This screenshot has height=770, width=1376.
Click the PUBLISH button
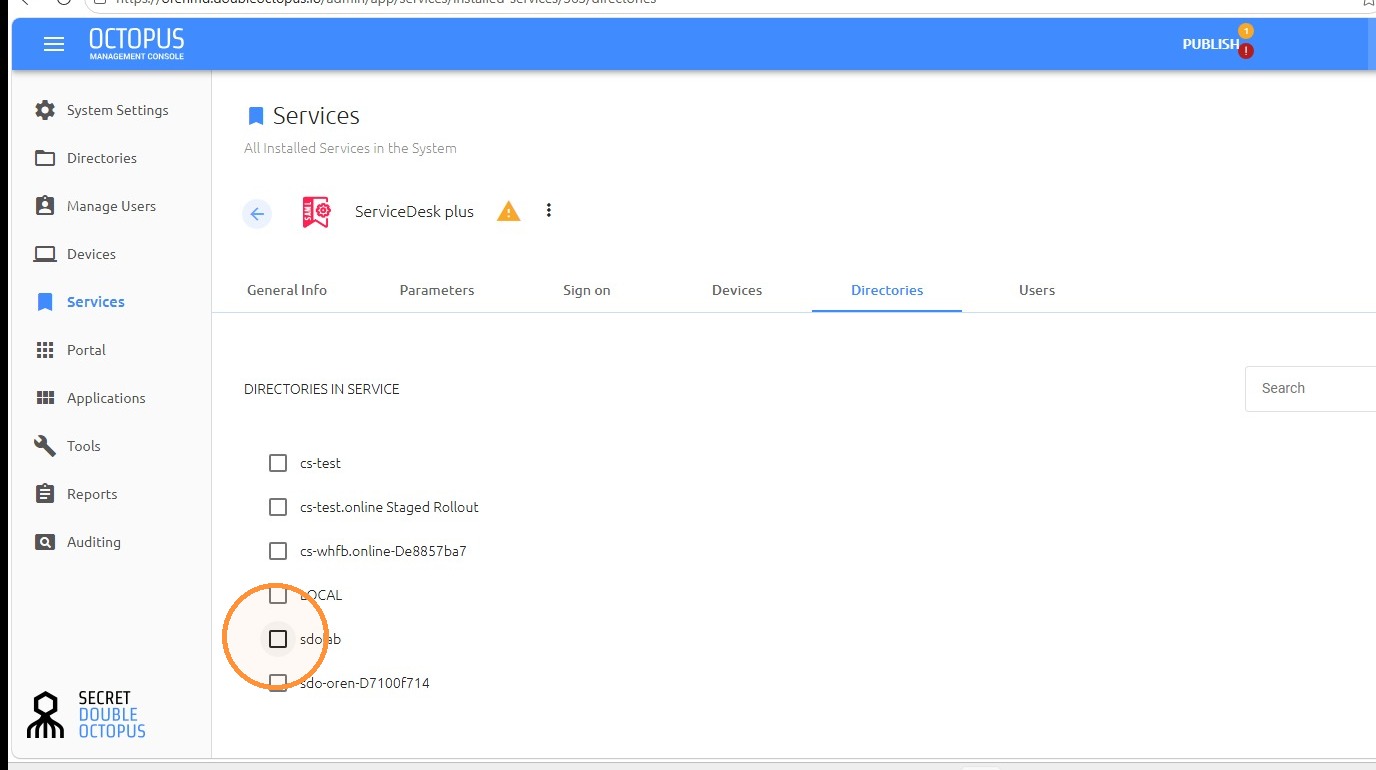pyautogui.click(x=1210, y=44)
